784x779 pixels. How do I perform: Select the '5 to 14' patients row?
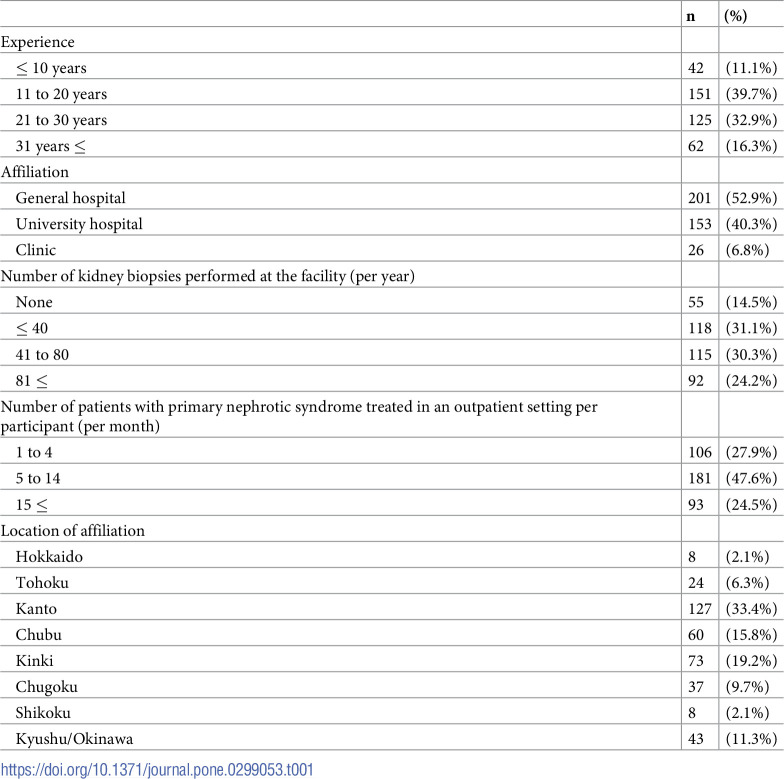[x=392, y=478]
